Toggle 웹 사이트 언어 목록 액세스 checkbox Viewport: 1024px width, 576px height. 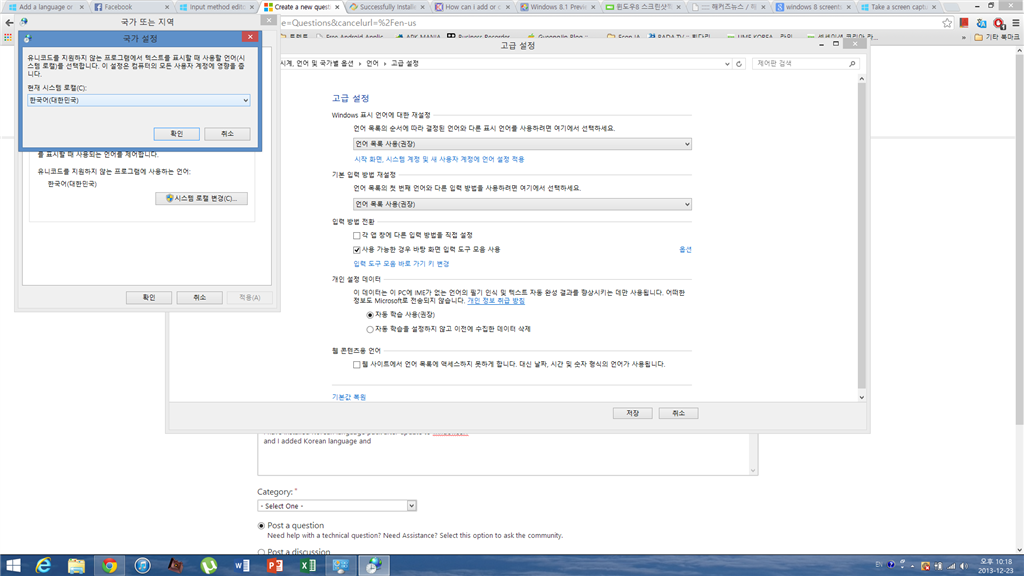357,364
